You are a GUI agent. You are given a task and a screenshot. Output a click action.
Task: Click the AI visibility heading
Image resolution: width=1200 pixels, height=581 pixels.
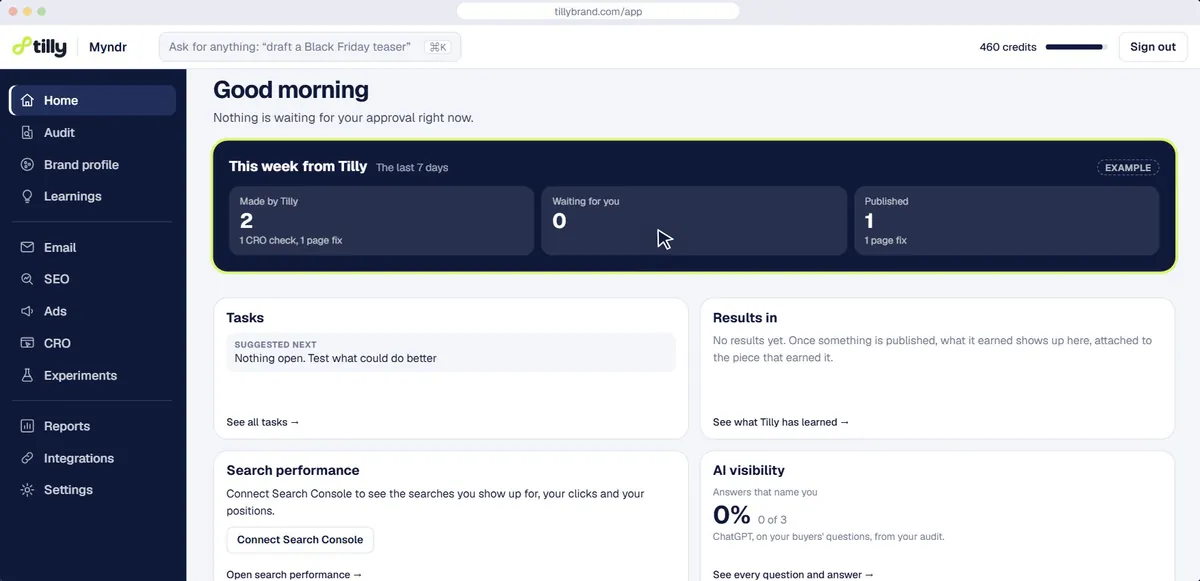tap(749, 470)
